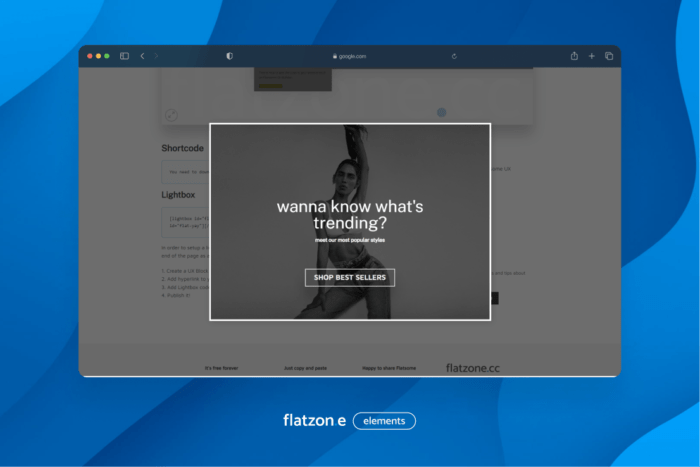Click the Shortcode heading behind the overlay
Image resolution: width=700 pixels, height=467 pixels.
(x=183, y=148)
